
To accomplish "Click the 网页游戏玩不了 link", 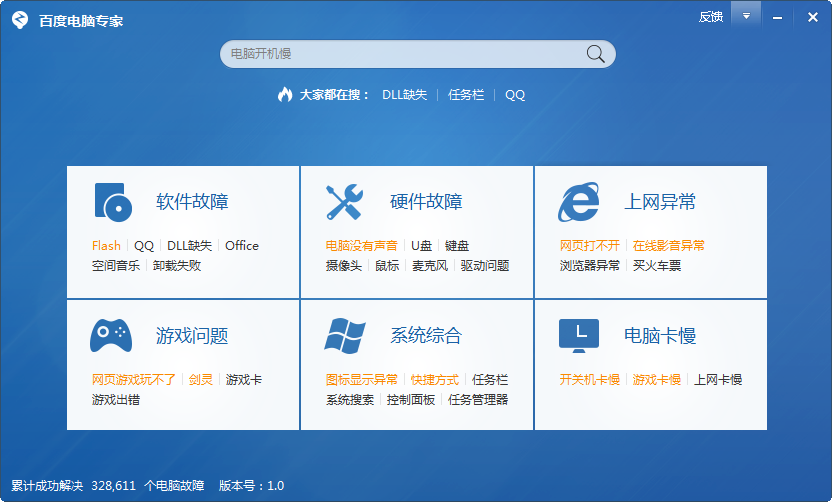I will [134, 380].
